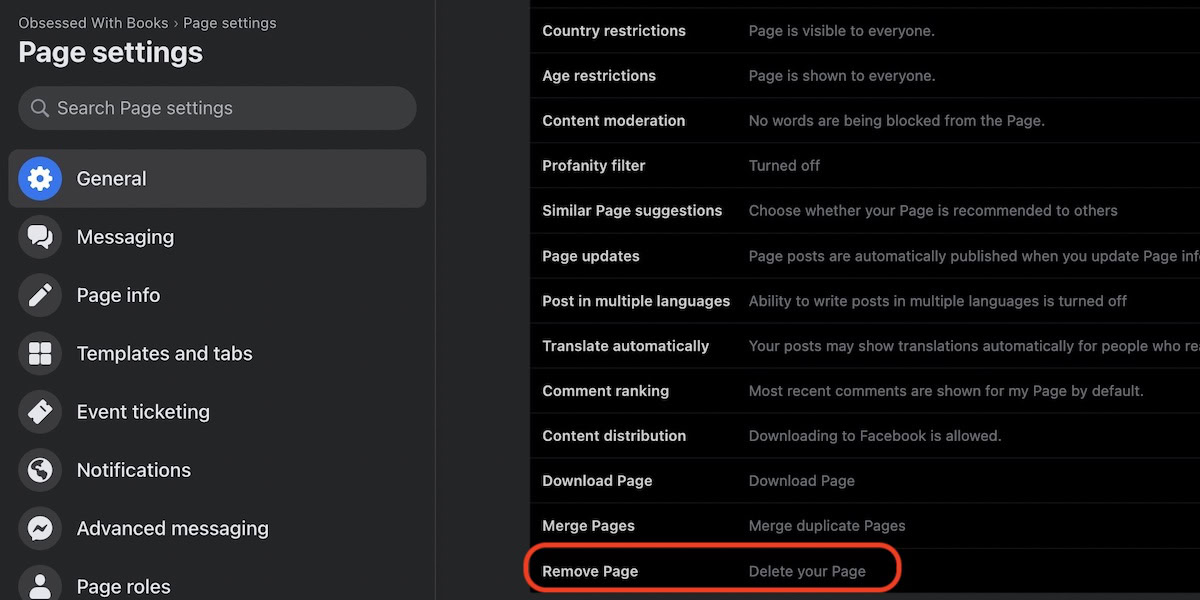Expand the Merge Pages setting
1200x600 pixels.
click(588, 526)
